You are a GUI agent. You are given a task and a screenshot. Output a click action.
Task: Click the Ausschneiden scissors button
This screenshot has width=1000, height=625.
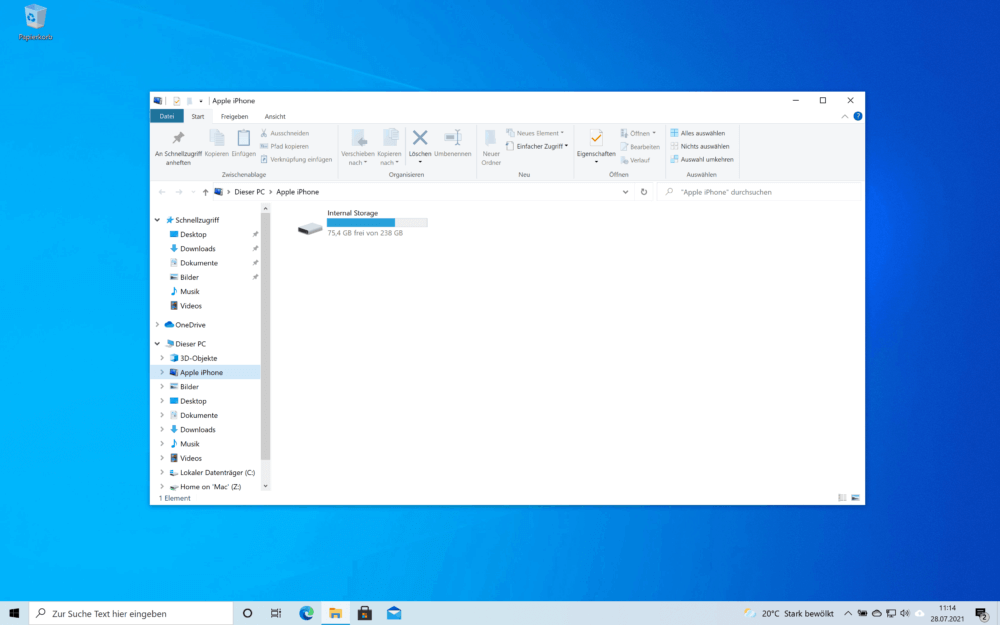[x=284, y=133]
